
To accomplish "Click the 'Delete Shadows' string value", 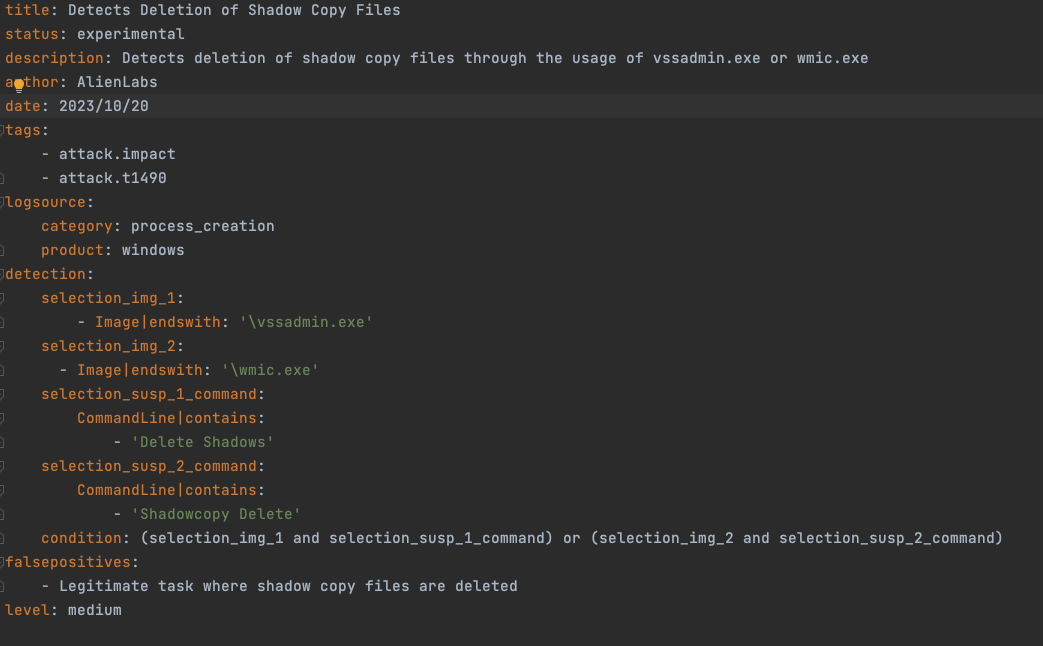I will (x=202, y=442).
